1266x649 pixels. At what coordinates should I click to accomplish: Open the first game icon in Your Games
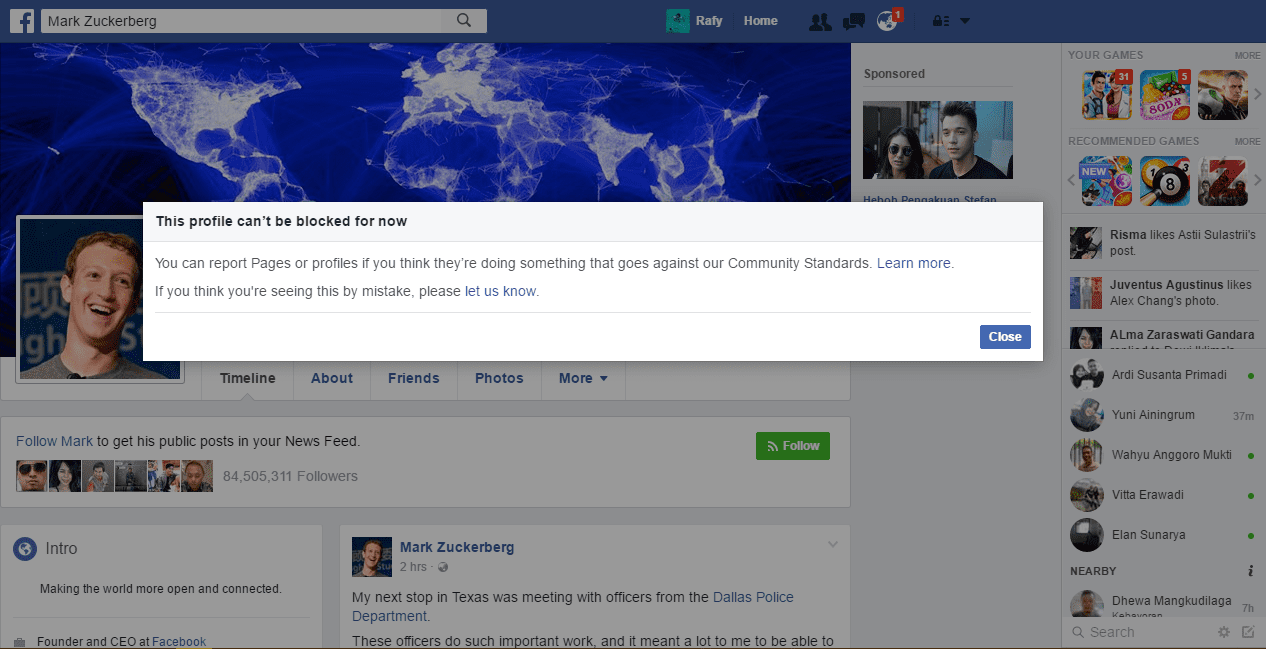1107,95
